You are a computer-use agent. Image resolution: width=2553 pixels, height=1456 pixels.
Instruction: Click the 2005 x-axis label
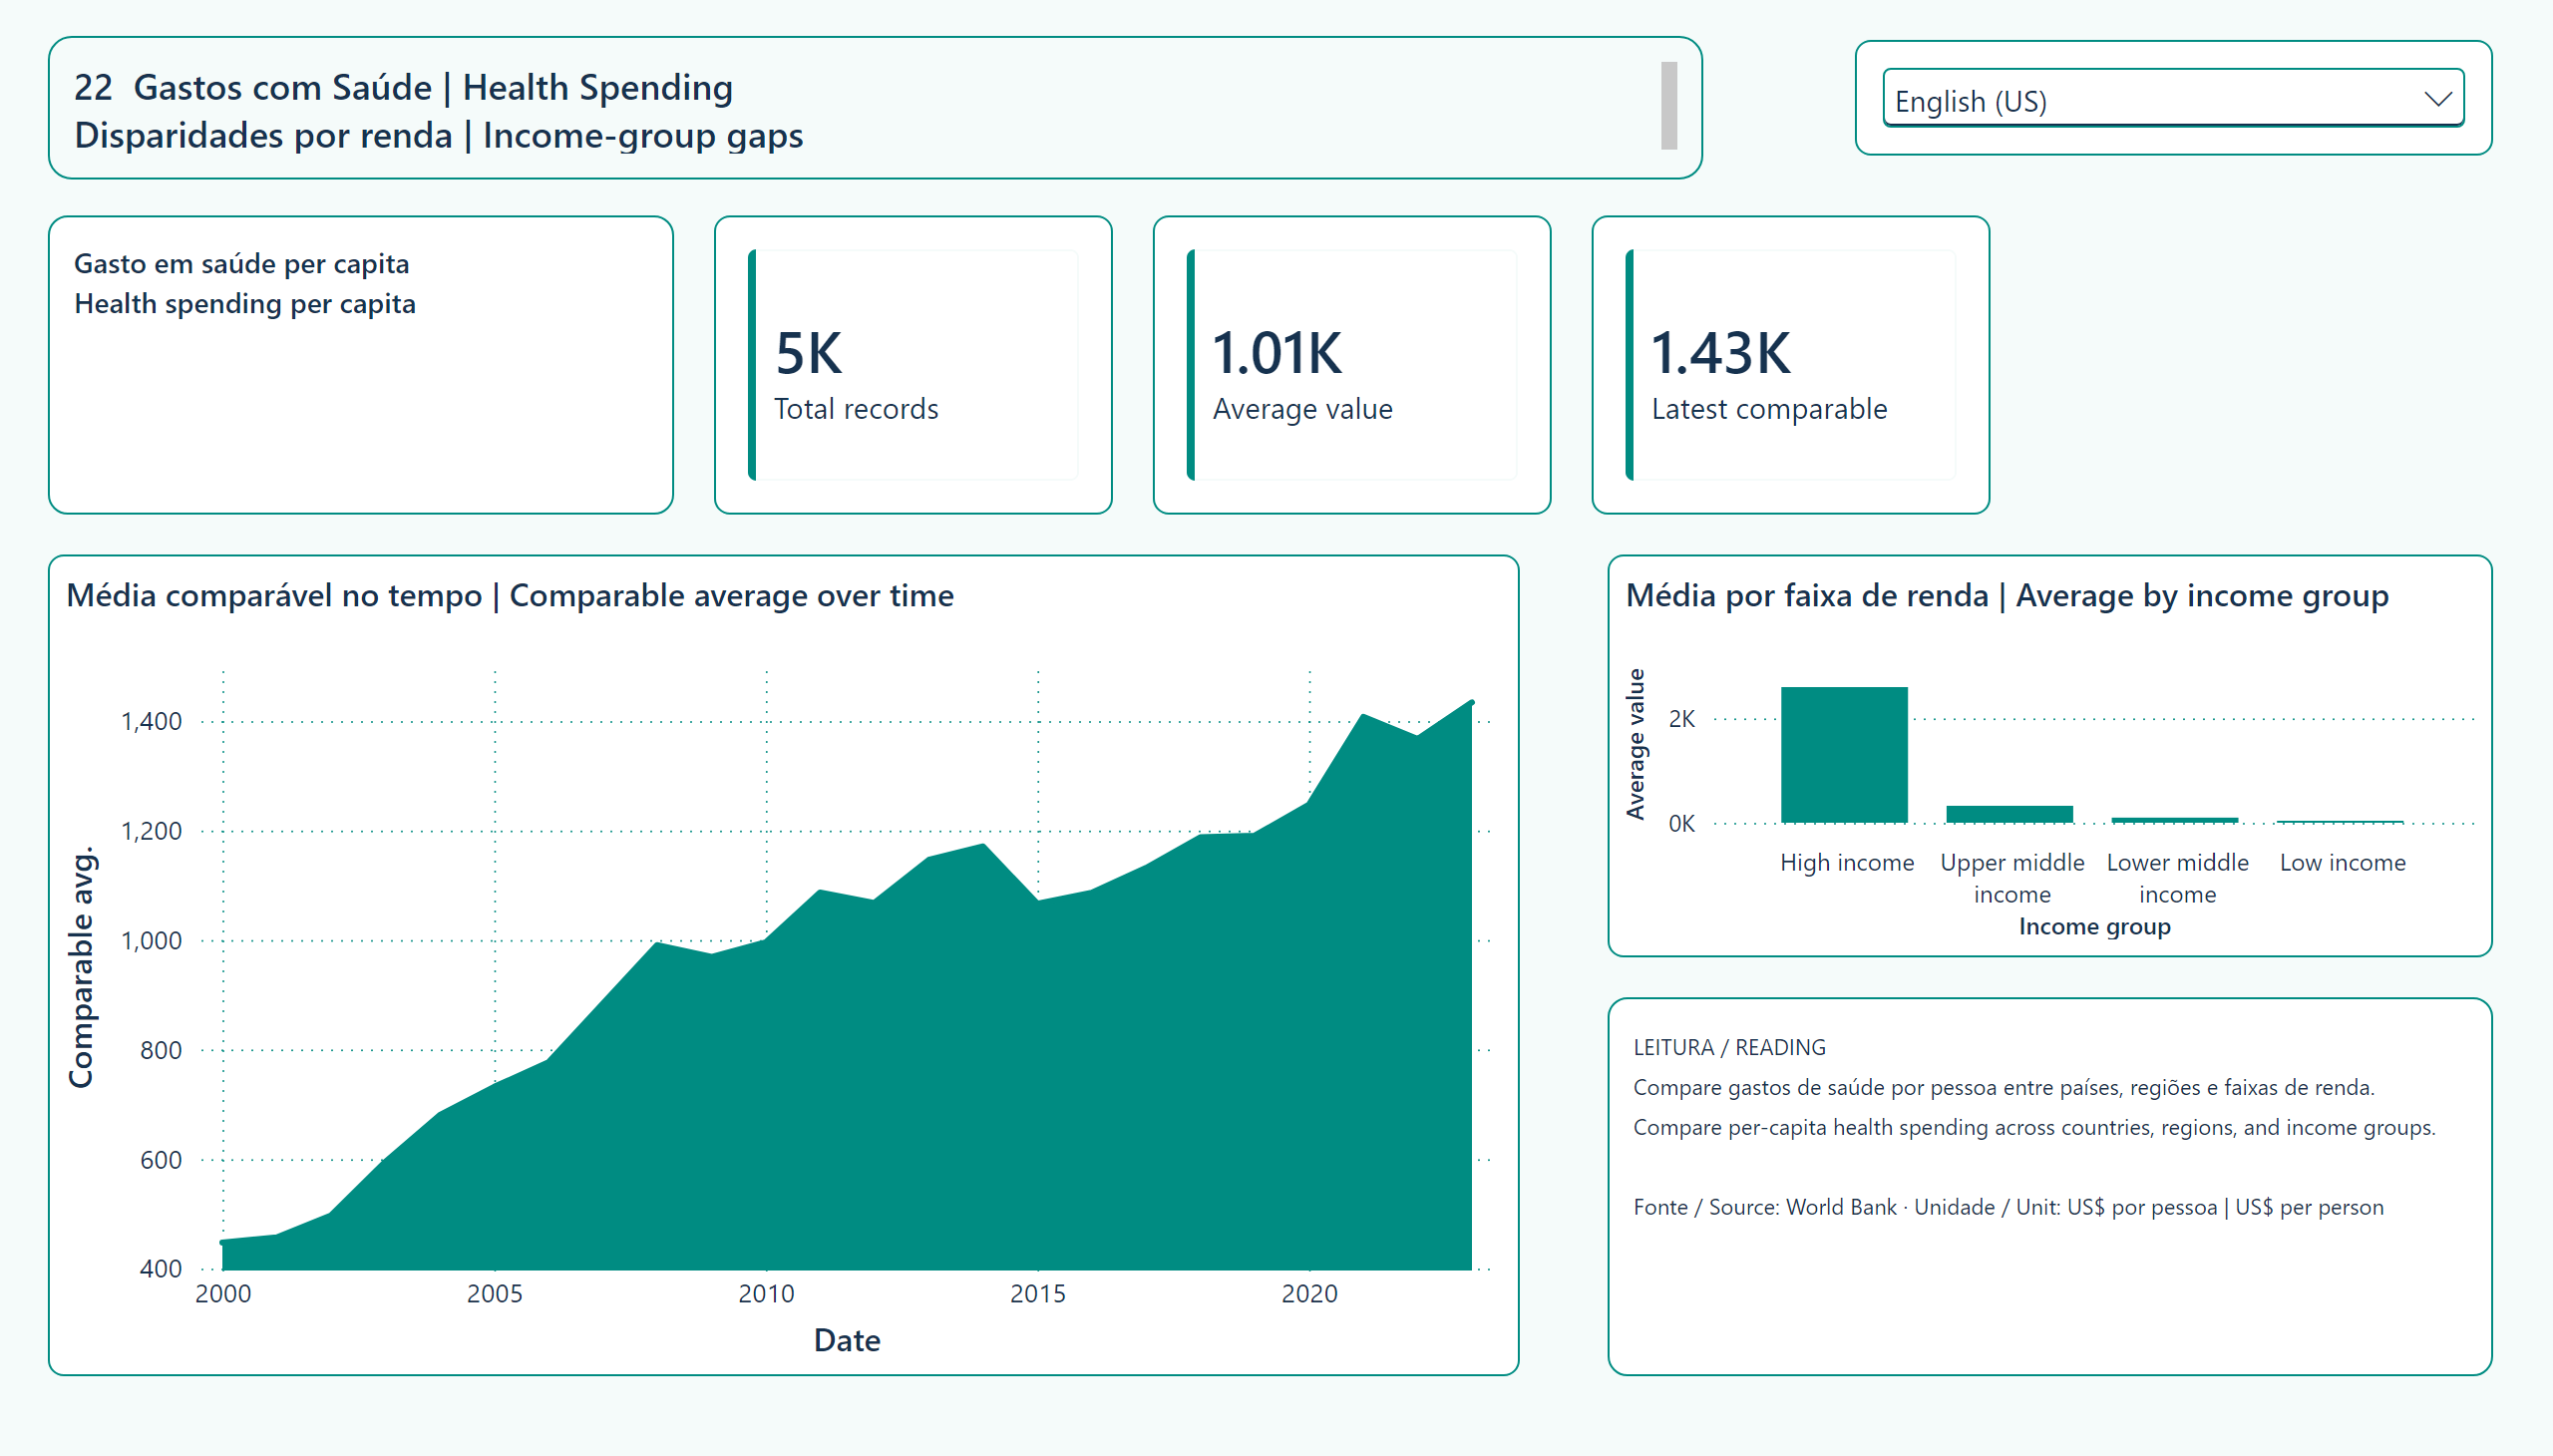point(494,1293)
